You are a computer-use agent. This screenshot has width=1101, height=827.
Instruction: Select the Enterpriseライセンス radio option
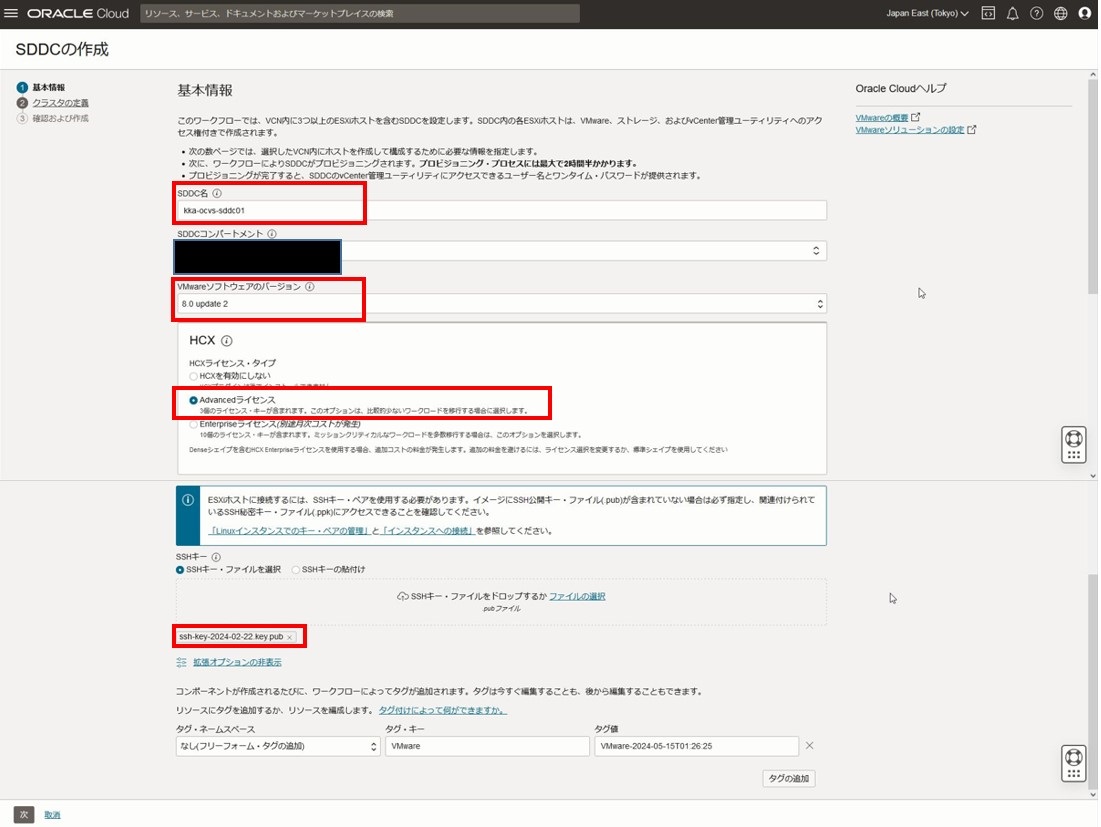click(x=194, y=425)
